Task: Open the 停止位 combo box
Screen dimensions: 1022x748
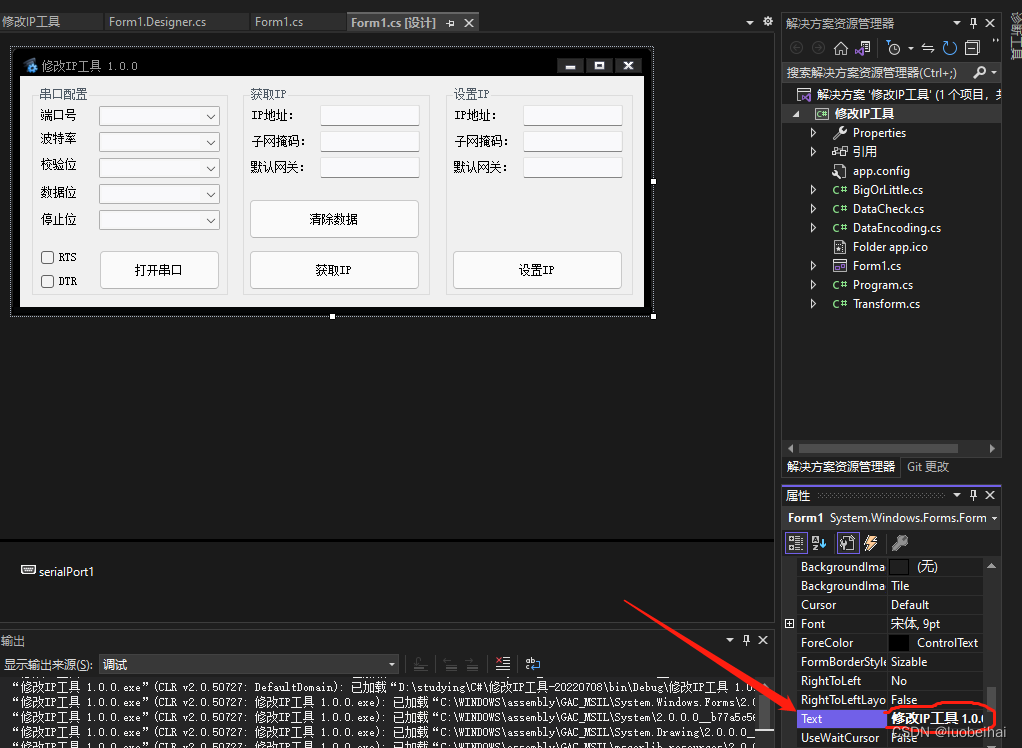Action: click(159, 220)
